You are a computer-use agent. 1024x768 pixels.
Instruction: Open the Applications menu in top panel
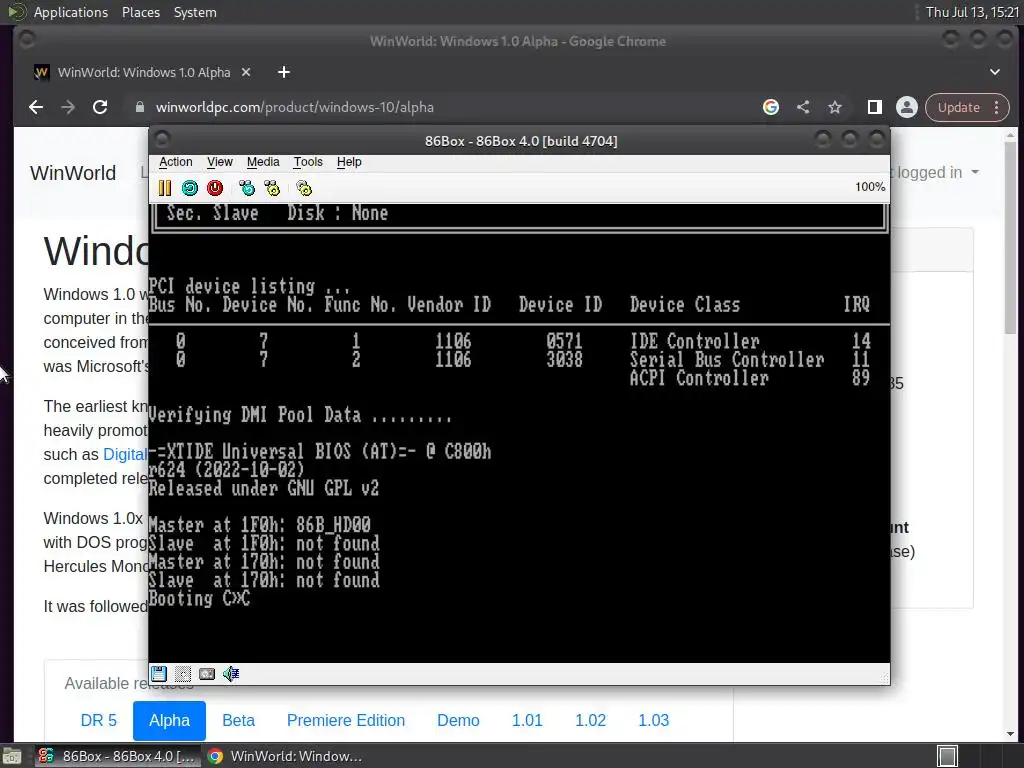(71, 12)
